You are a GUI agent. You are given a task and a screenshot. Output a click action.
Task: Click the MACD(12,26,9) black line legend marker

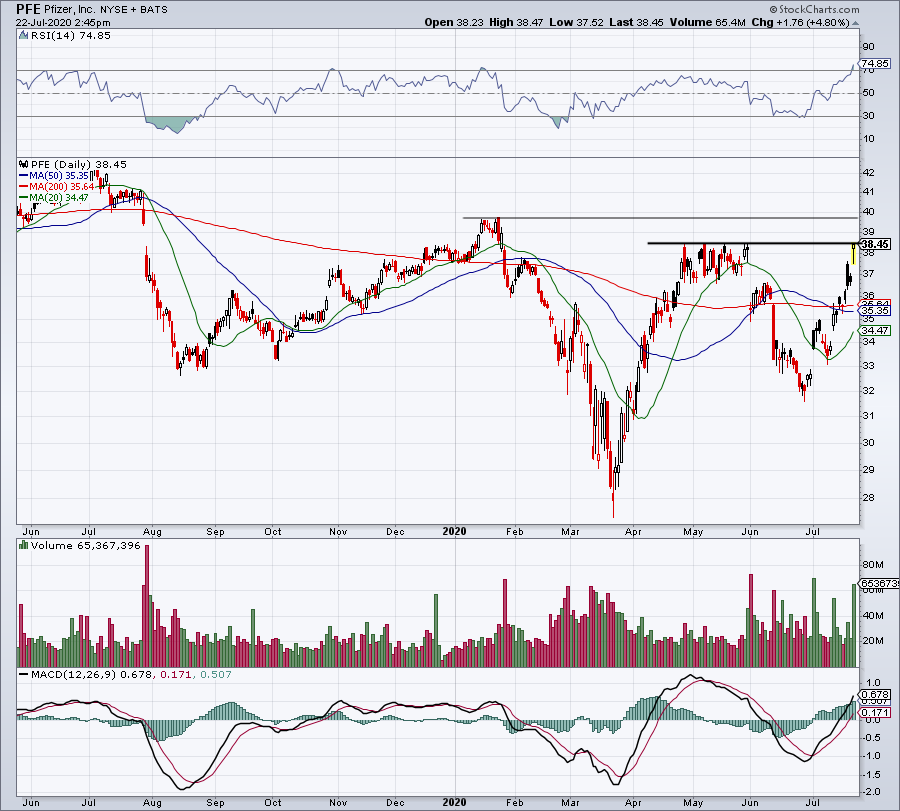(x=24, y=674)
